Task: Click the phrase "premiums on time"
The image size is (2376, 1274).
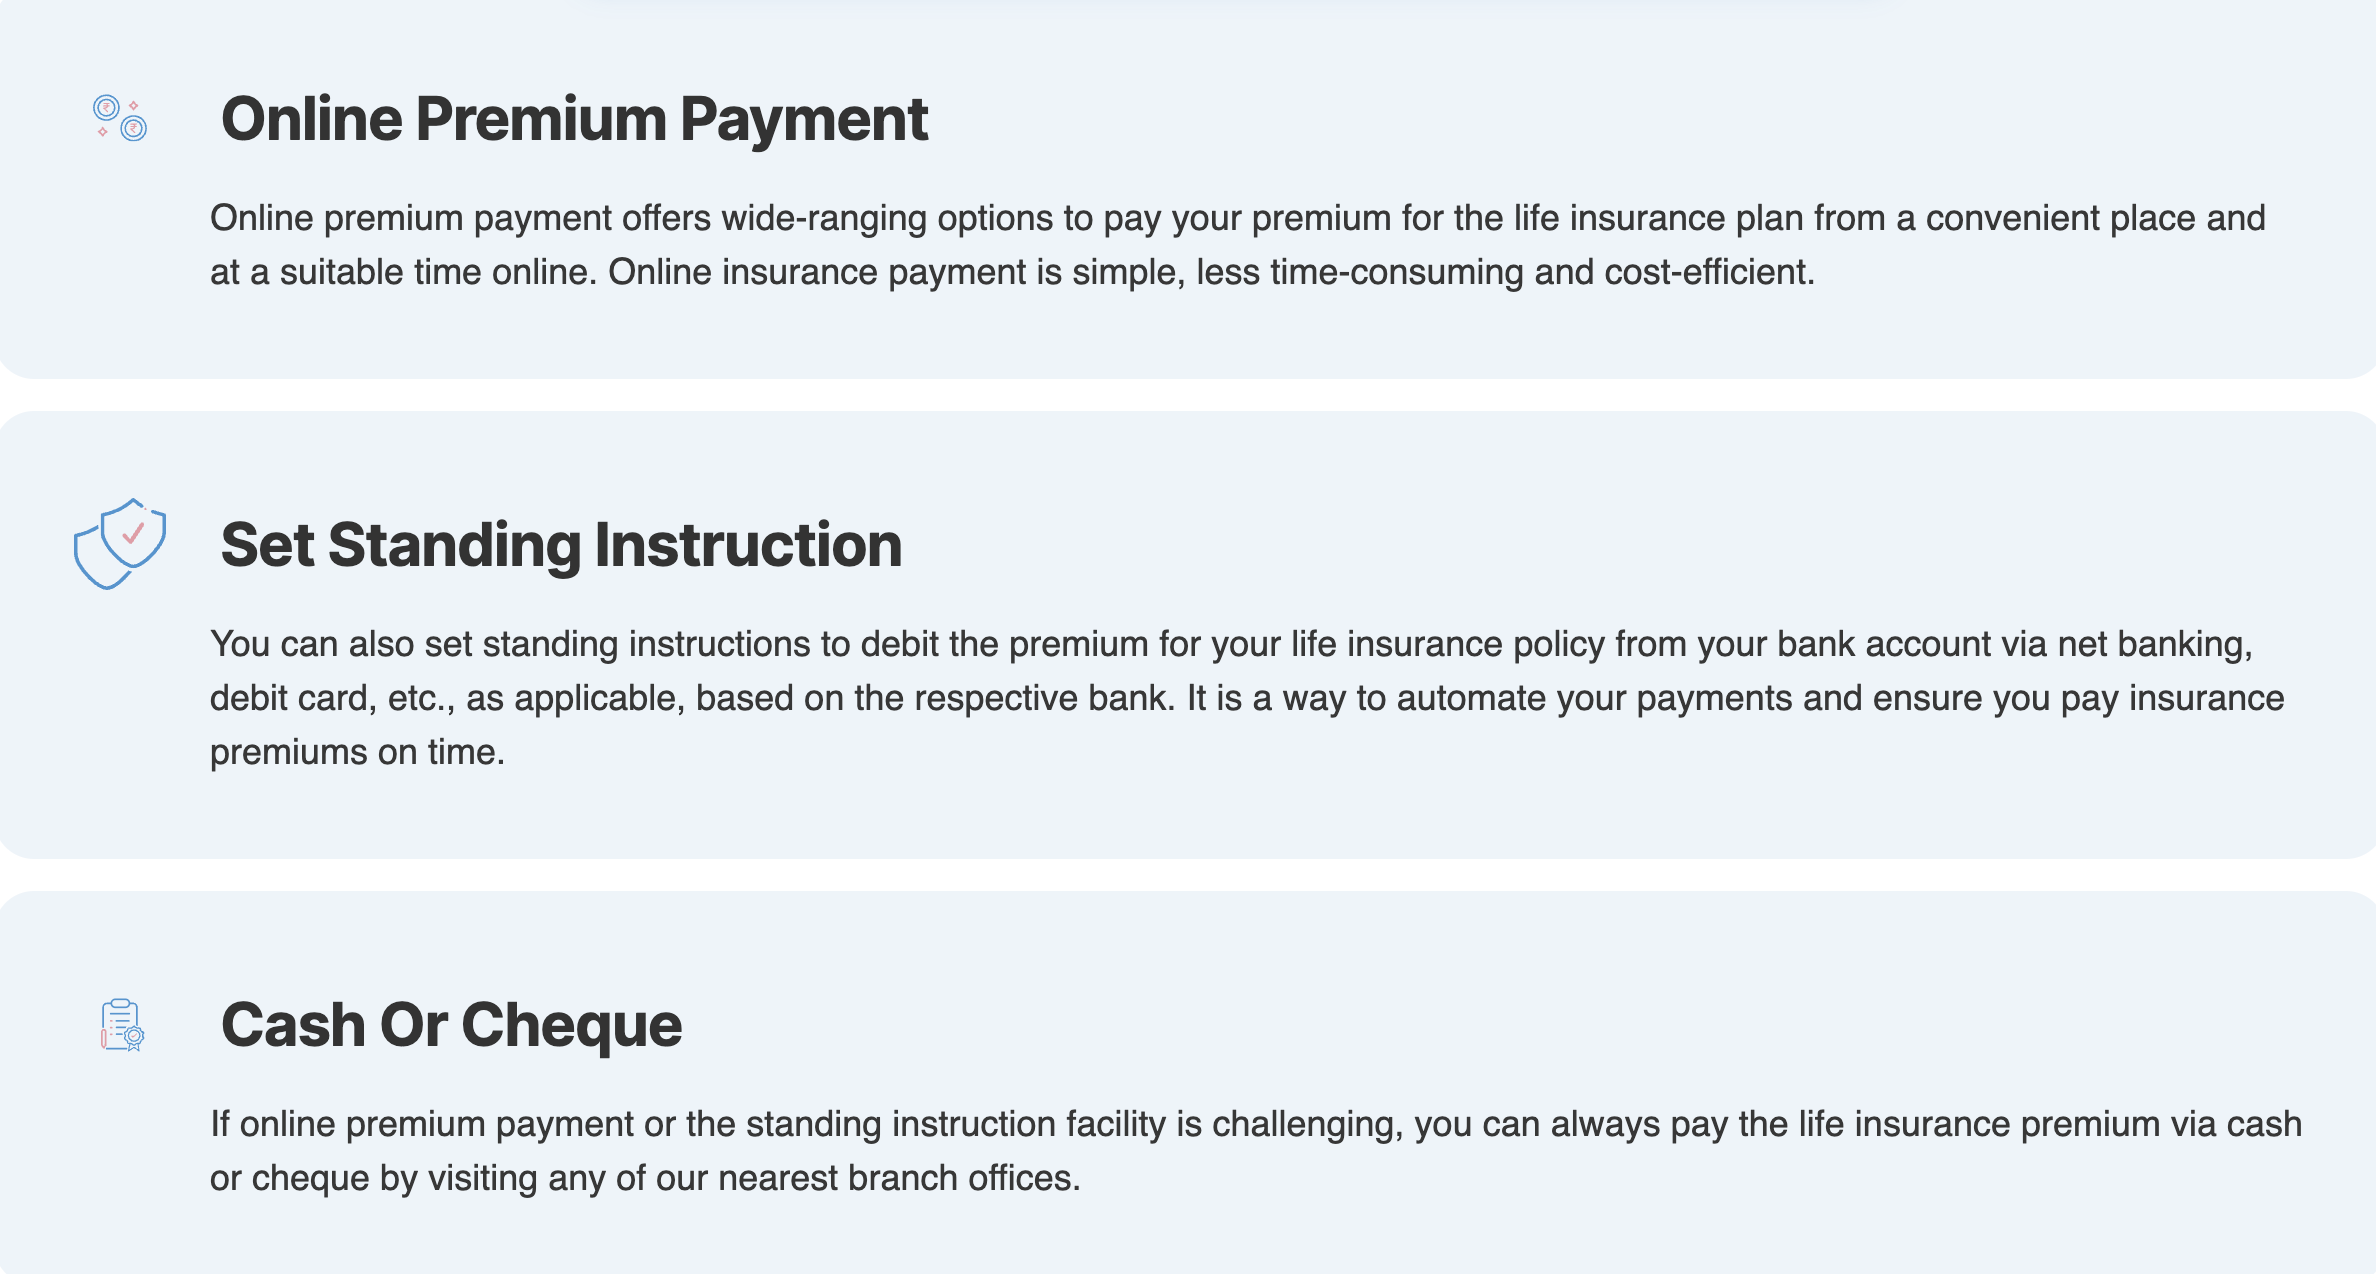Action: tap(355, 752)
